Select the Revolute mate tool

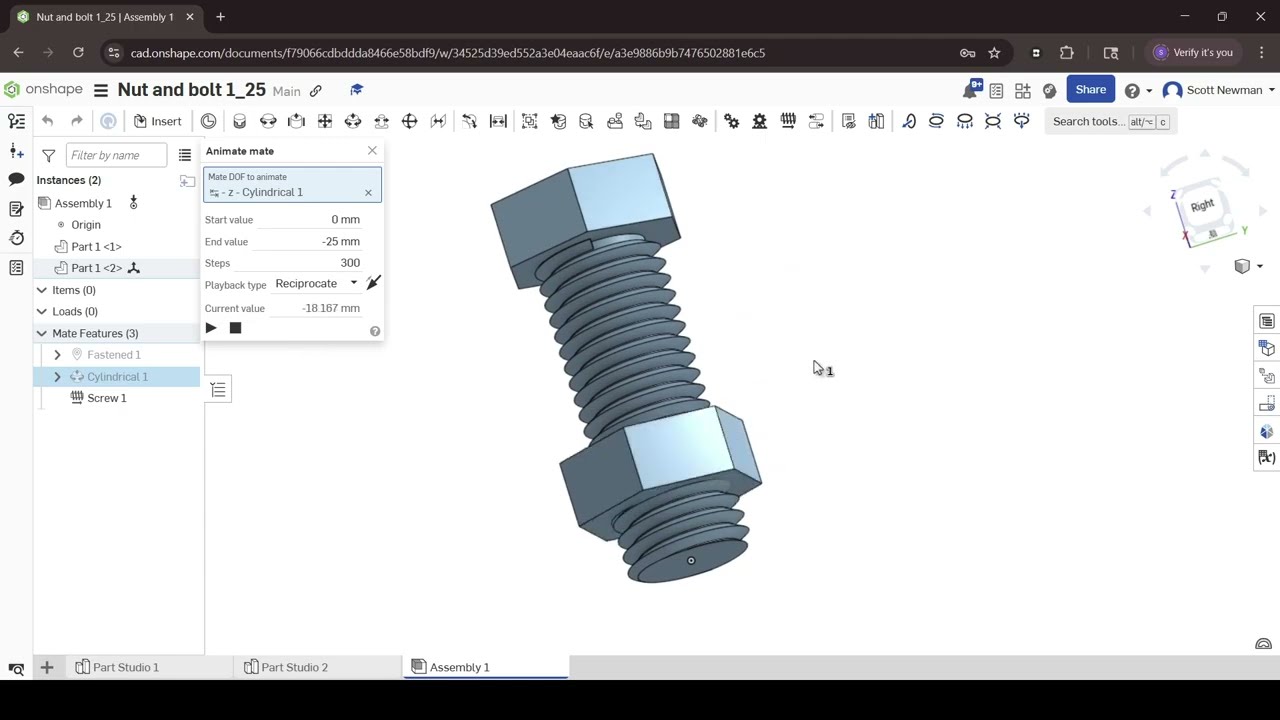(x=268, y=121)
